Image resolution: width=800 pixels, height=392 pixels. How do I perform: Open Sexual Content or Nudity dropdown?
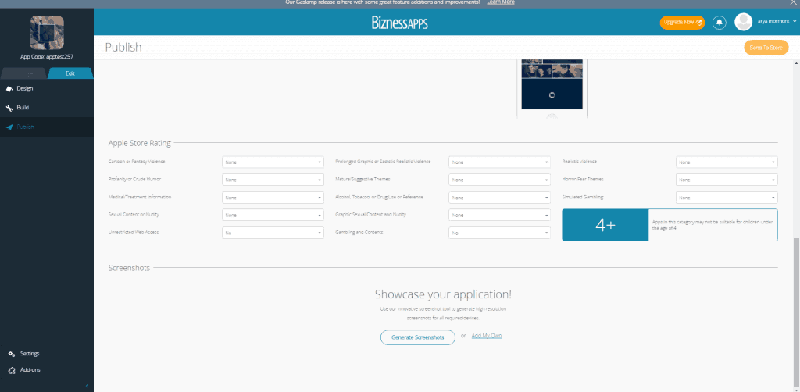[x=273, y=215]
